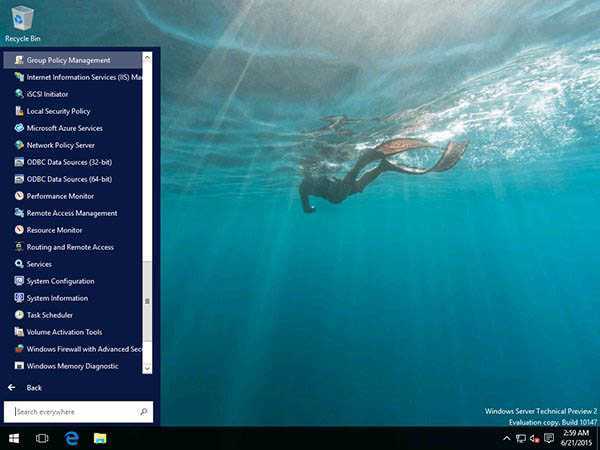
Task: Click the scroll down arrow of list
Action: (147, 368)
